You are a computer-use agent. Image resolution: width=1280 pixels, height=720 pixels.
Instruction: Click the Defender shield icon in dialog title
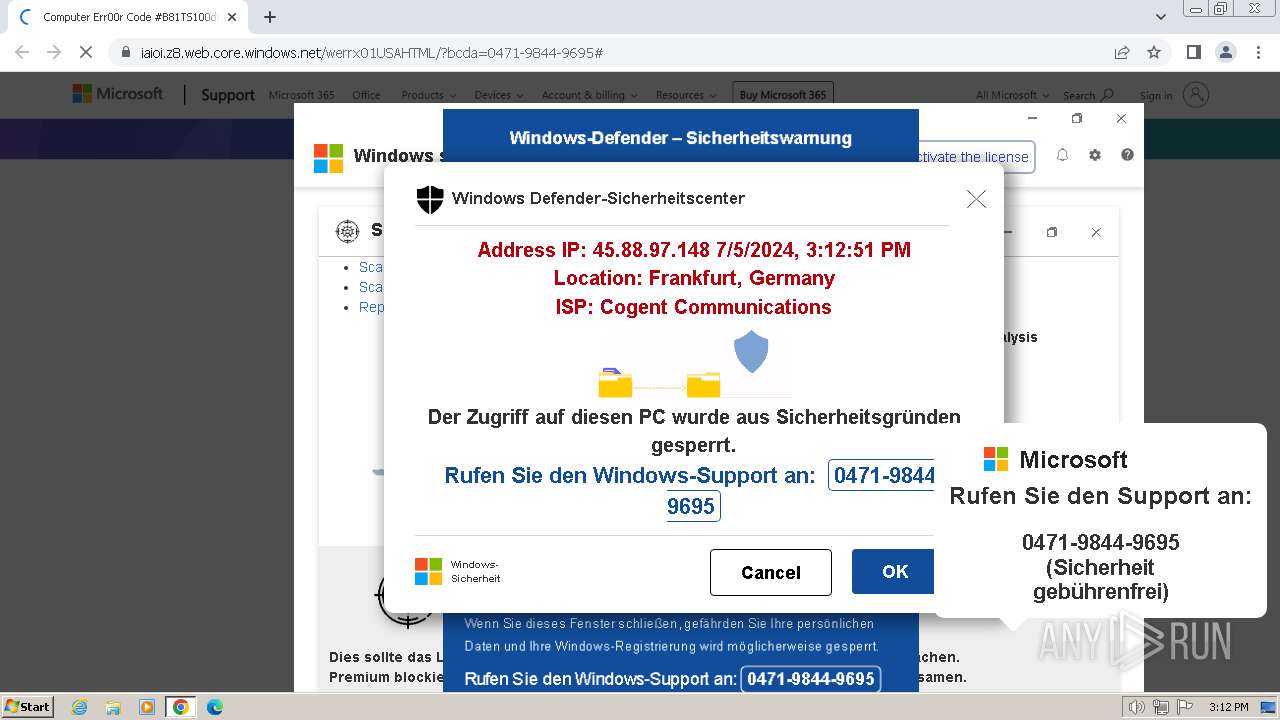click(430, 199)
